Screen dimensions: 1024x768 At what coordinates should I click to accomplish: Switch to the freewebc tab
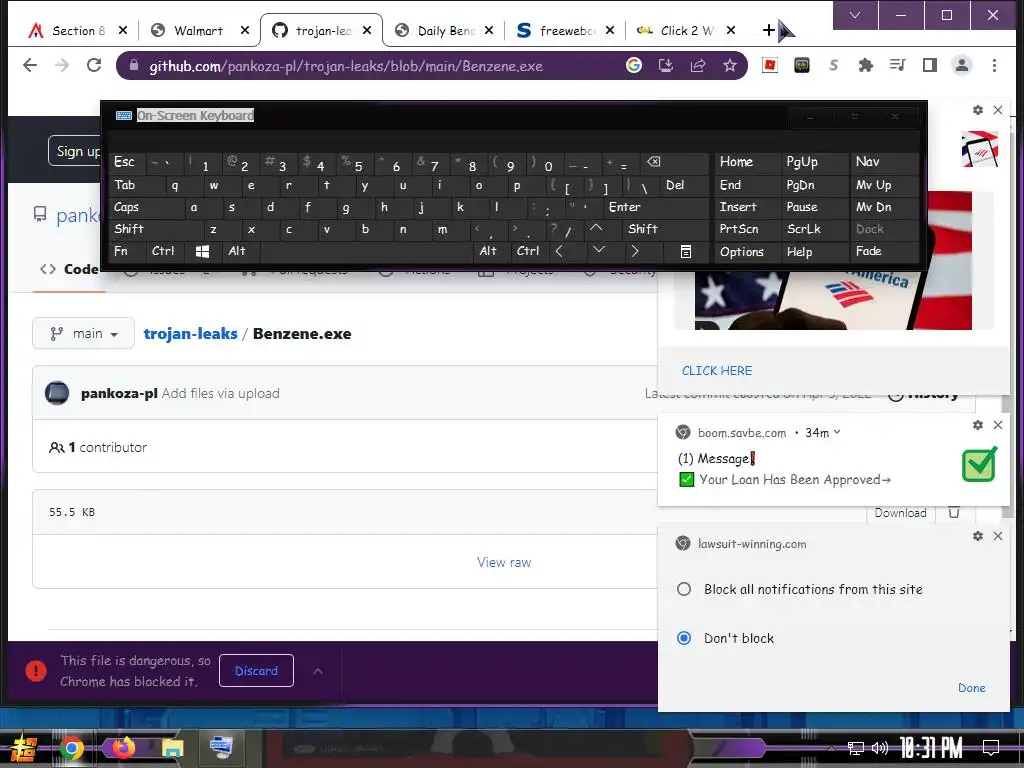pos(566,31)
